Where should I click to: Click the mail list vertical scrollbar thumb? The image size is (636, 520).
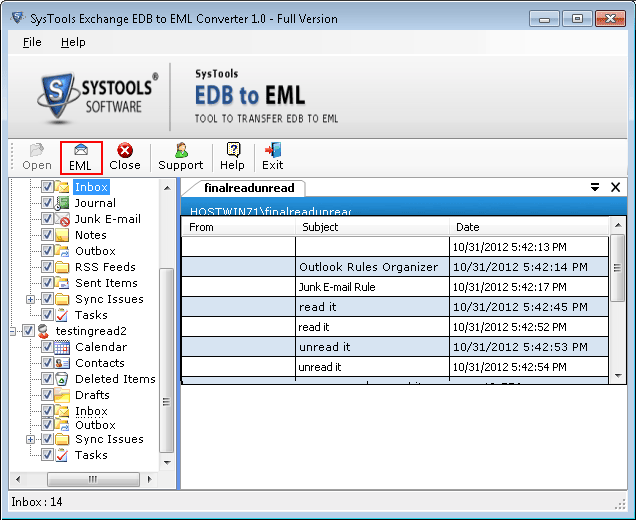pos(617,268)
